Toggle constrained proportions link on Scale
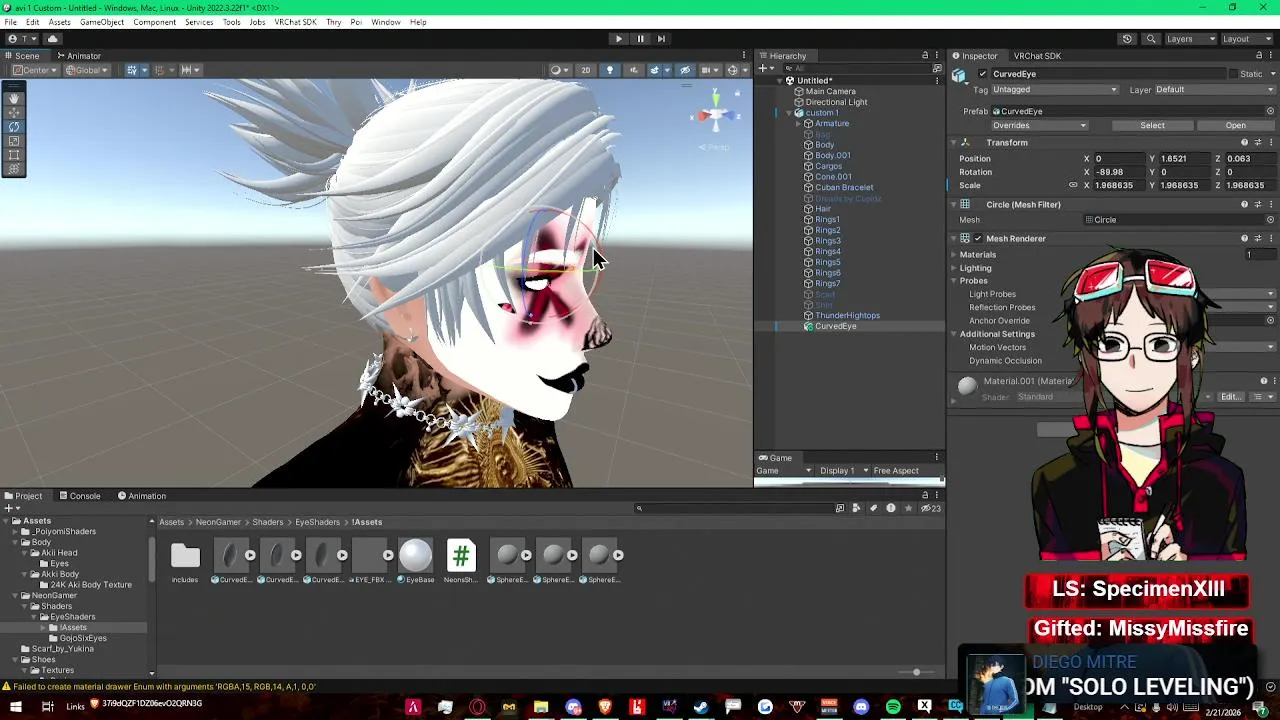Image resolution: width=1280 pixels, height=720 pixels. tap(1073, 185)
